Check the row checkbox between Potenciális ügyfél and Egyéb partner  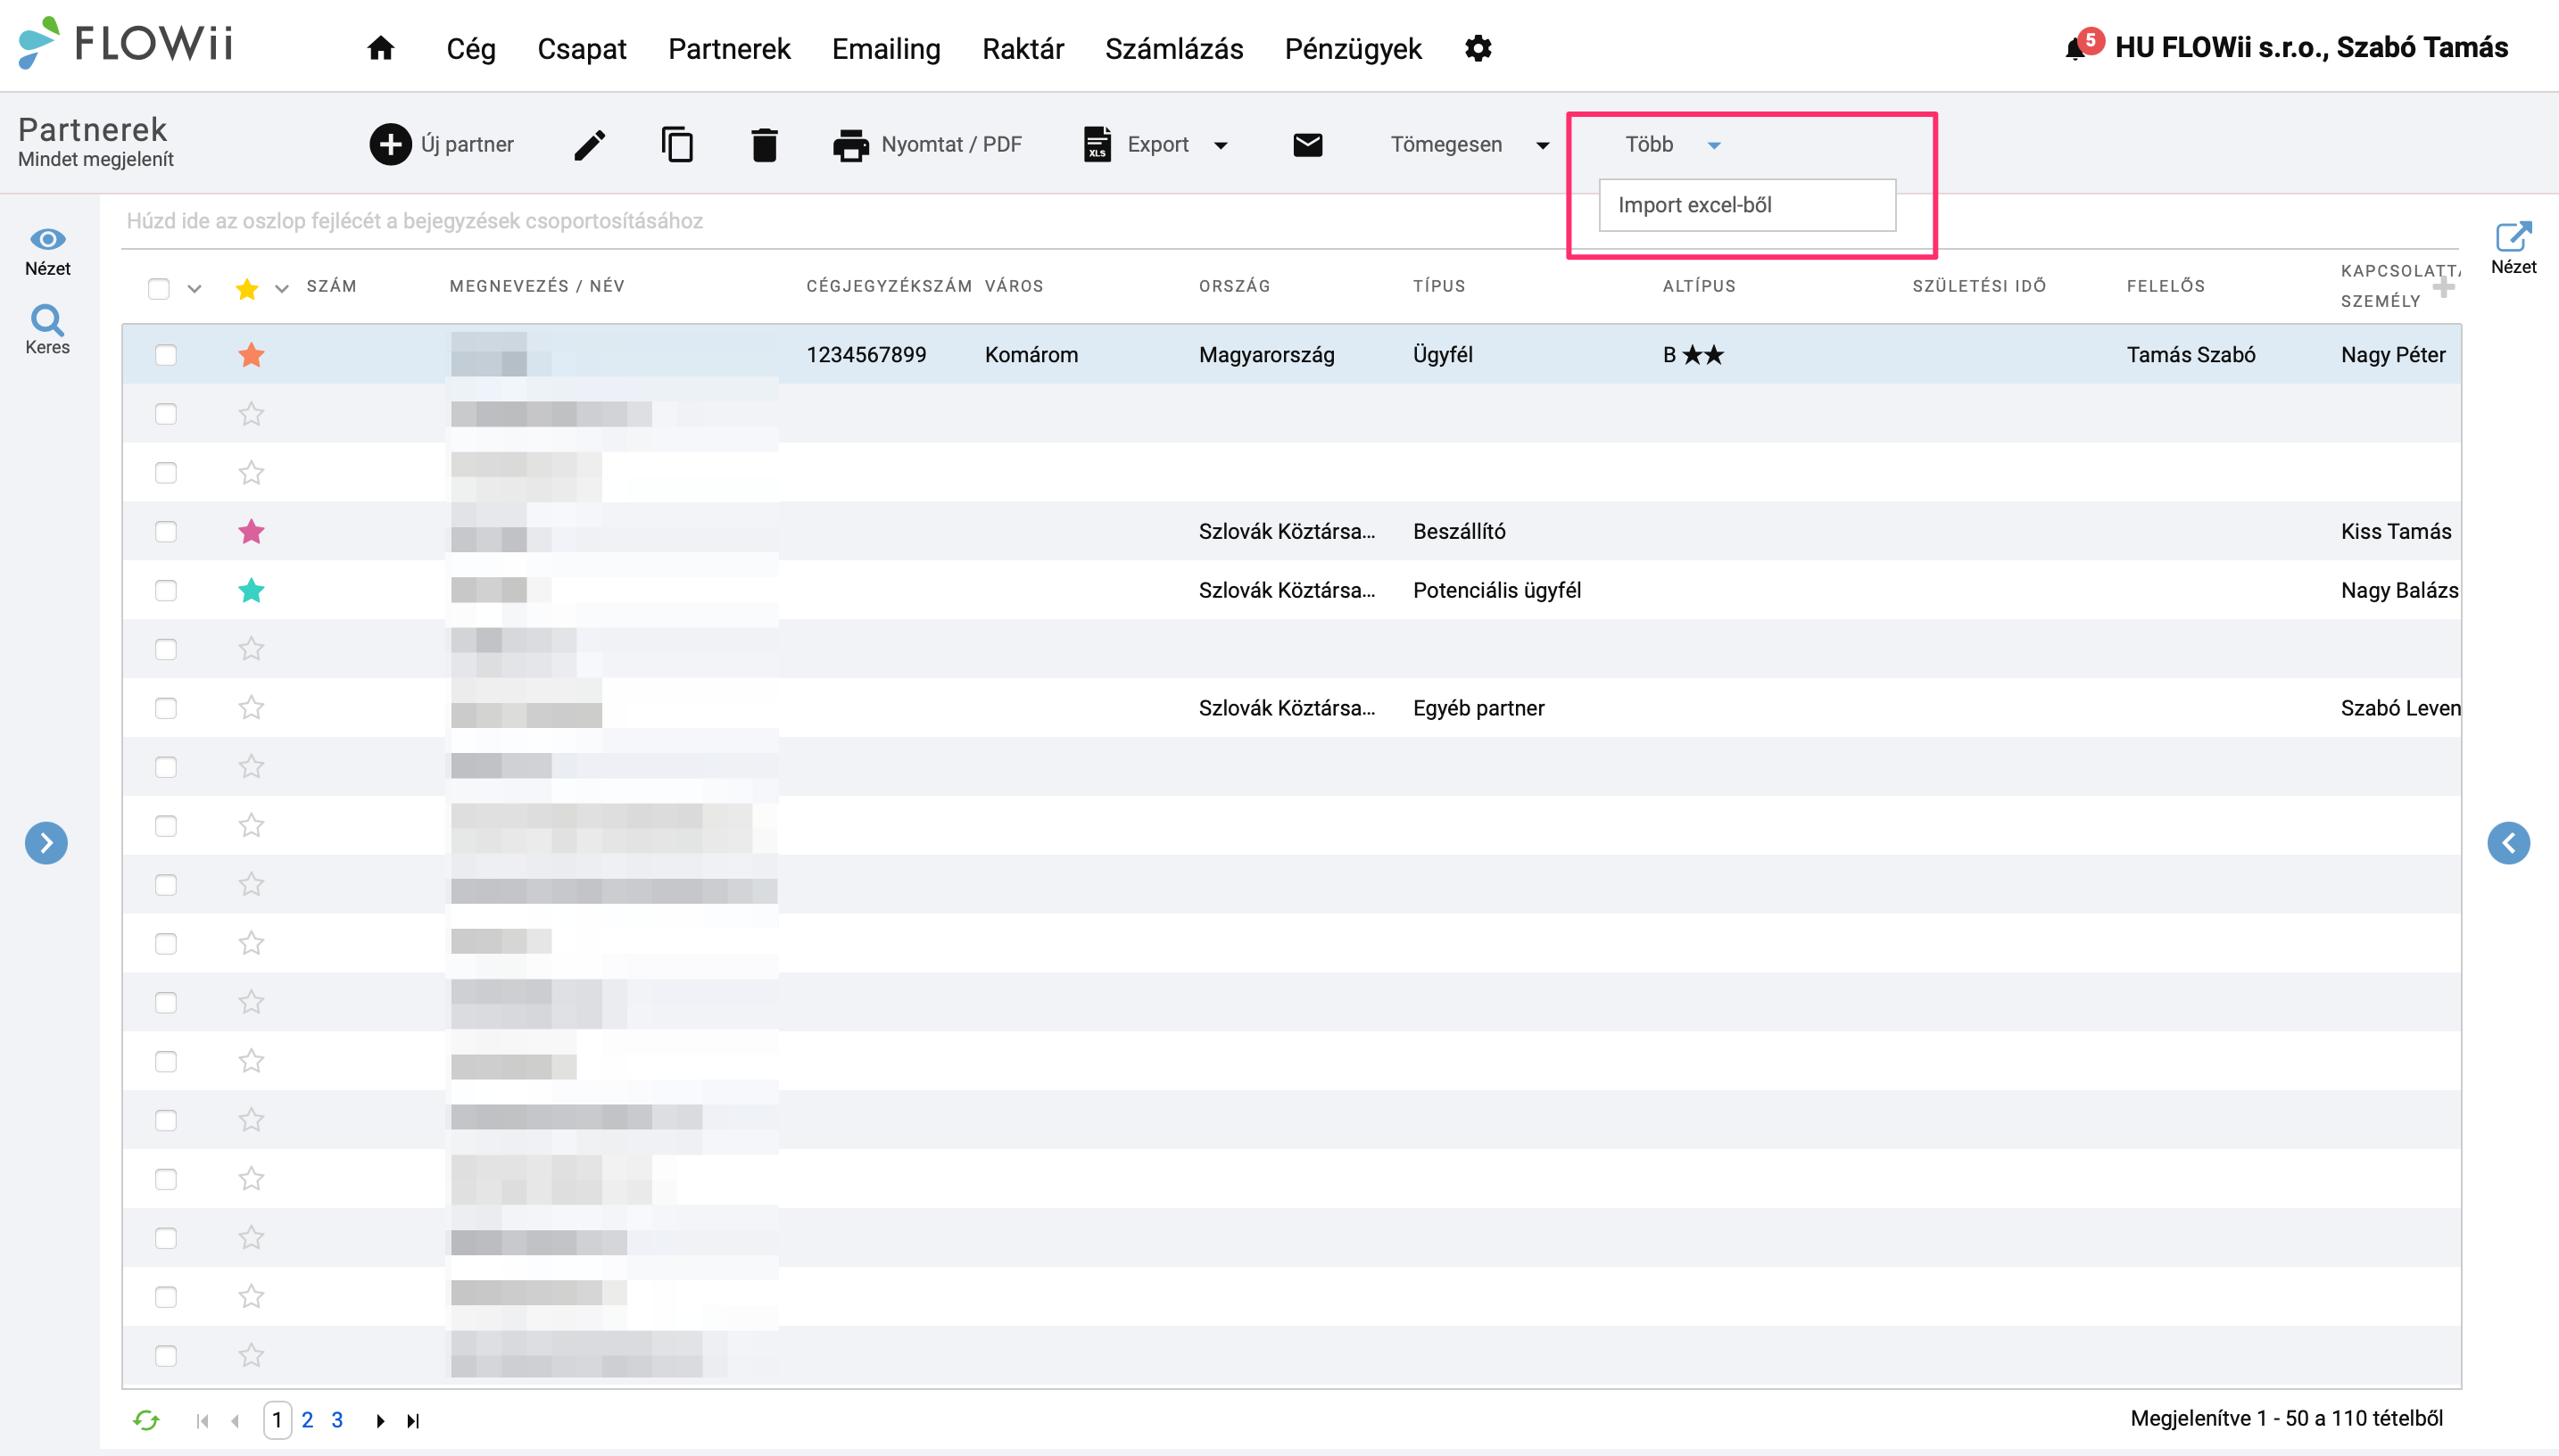[166, 649]
